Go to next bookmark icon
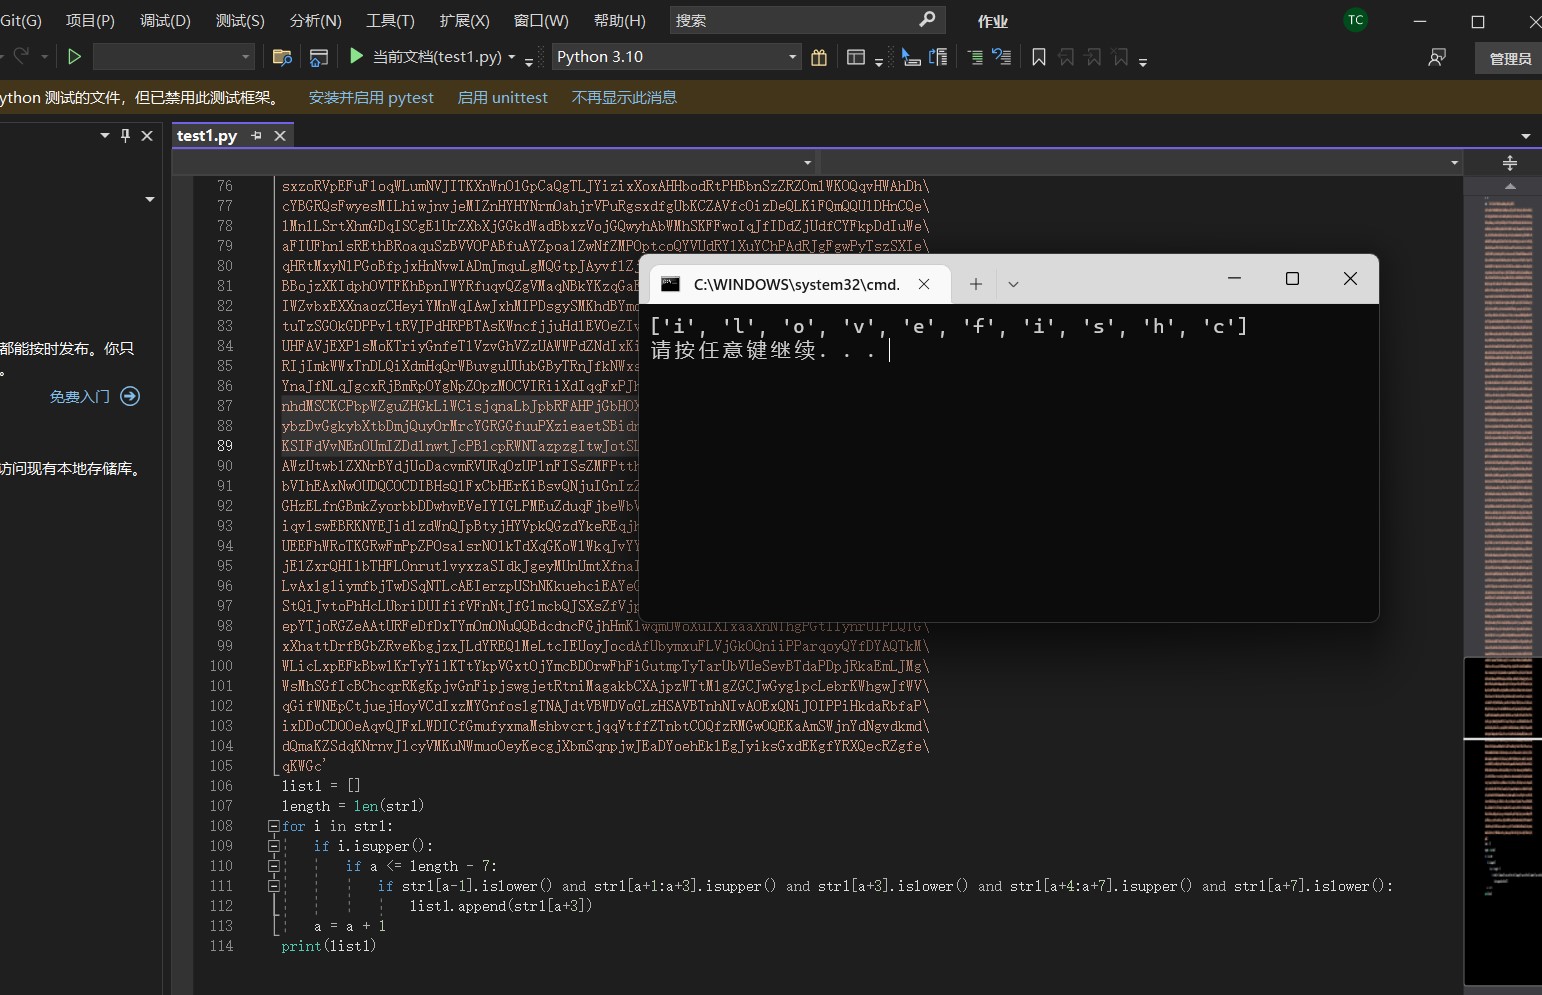The image size is (1542, 995). click(x=1093, y=57)
